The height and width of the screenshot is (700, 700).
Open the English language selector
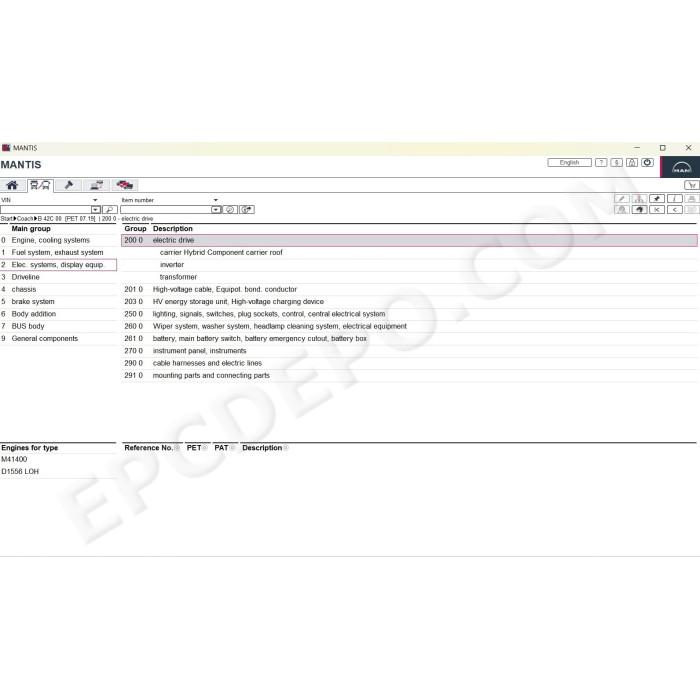569,162
